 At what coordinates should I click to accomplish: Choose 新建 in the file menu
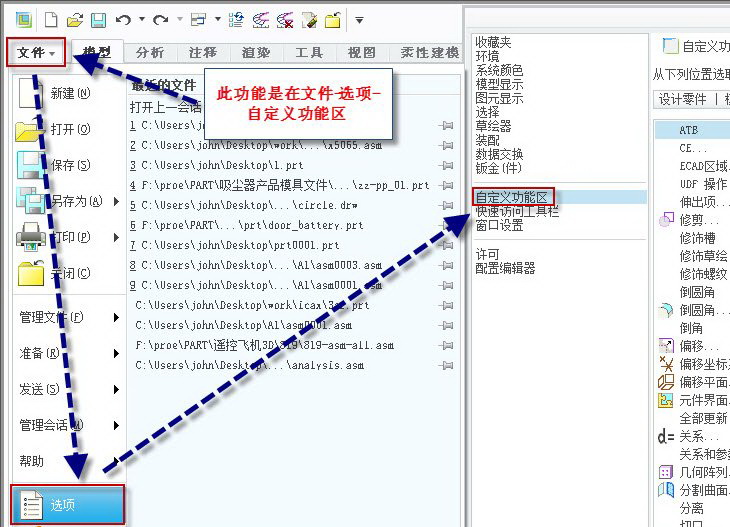(x=69, y=93)
